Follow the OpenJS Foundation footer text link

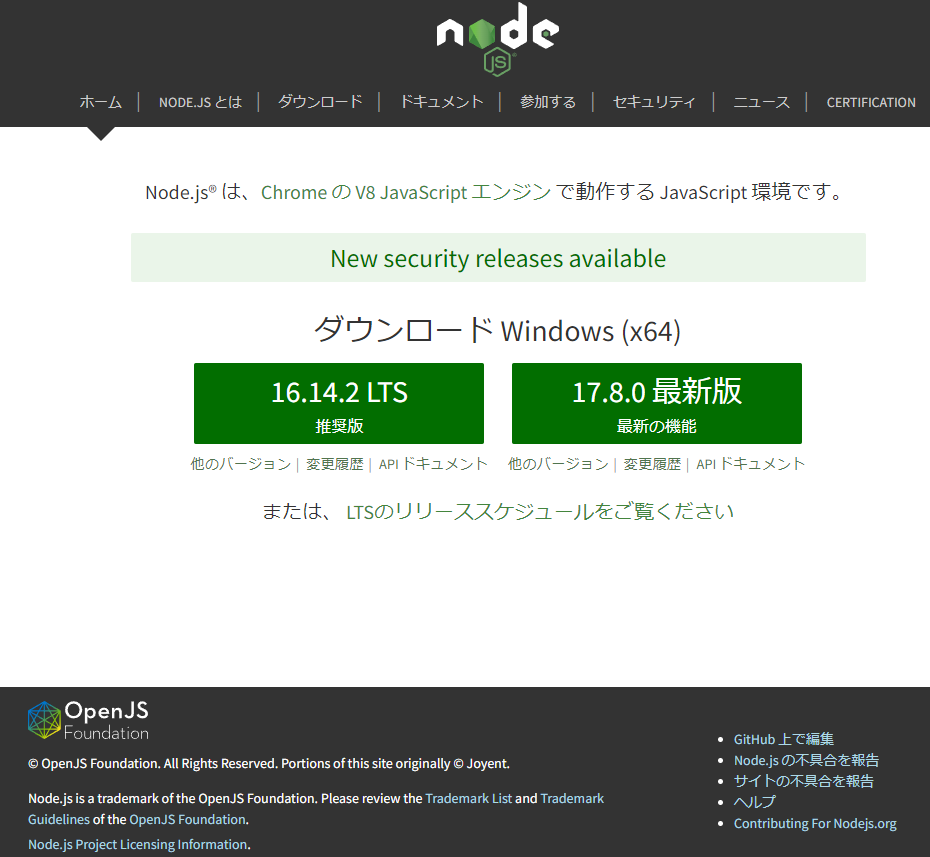[187, 820]
